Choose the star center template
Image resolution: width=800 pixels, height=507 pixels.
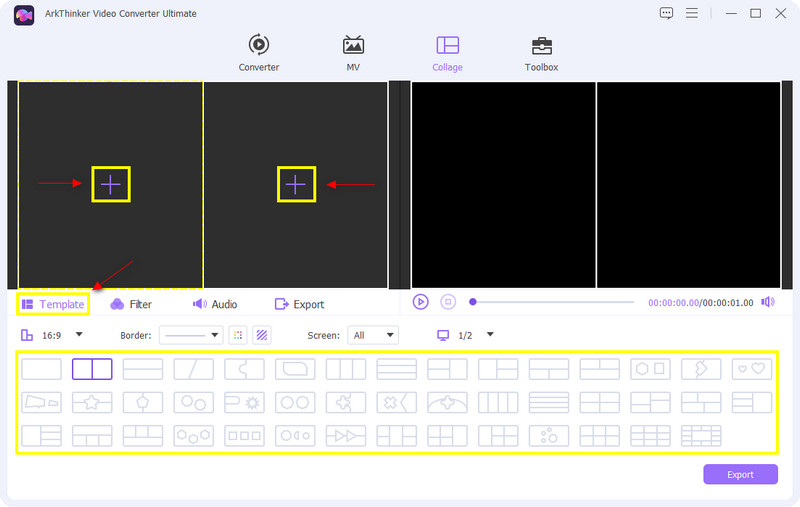[x=92, y=402]
